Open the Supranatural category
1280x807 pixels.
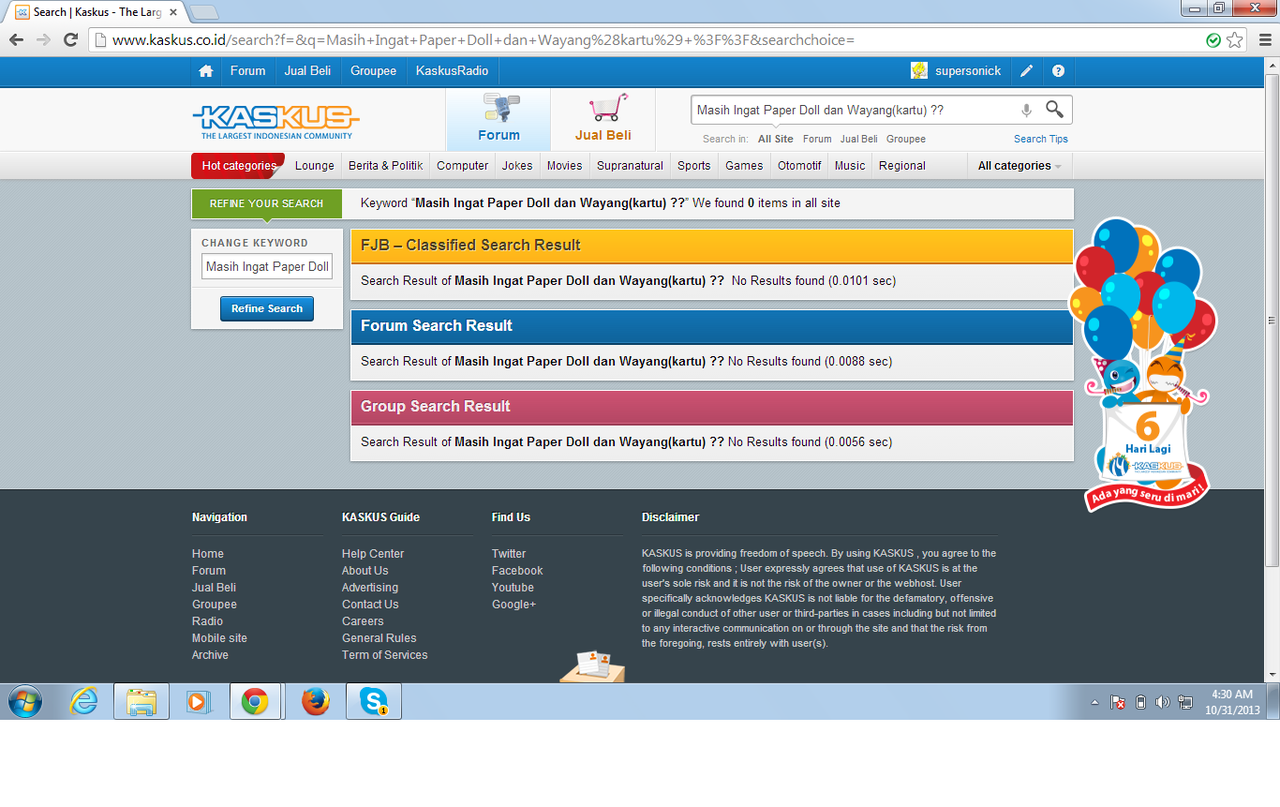(630, 166)
